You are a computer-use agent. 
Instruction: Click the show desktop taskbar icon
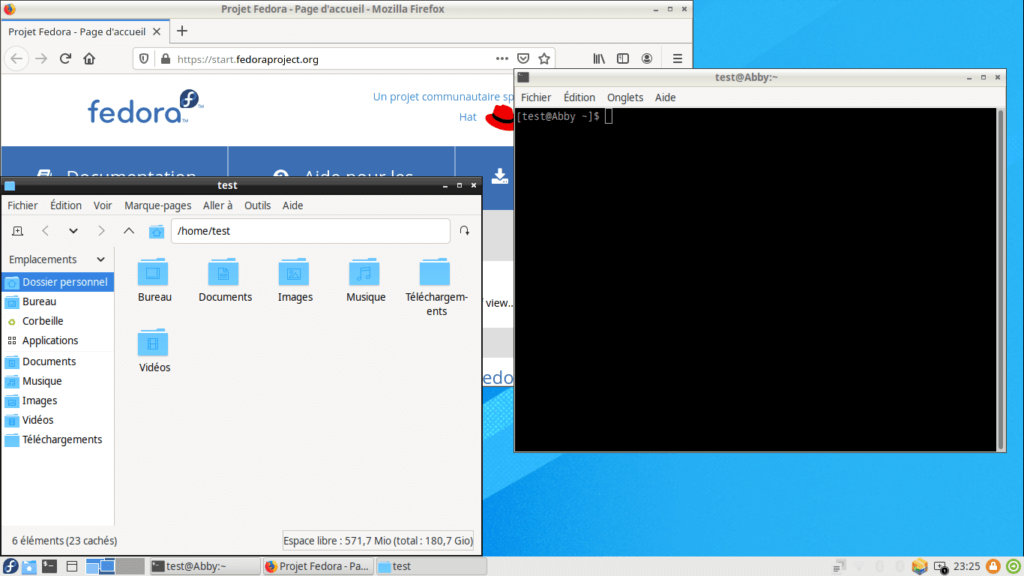[72, 566]
